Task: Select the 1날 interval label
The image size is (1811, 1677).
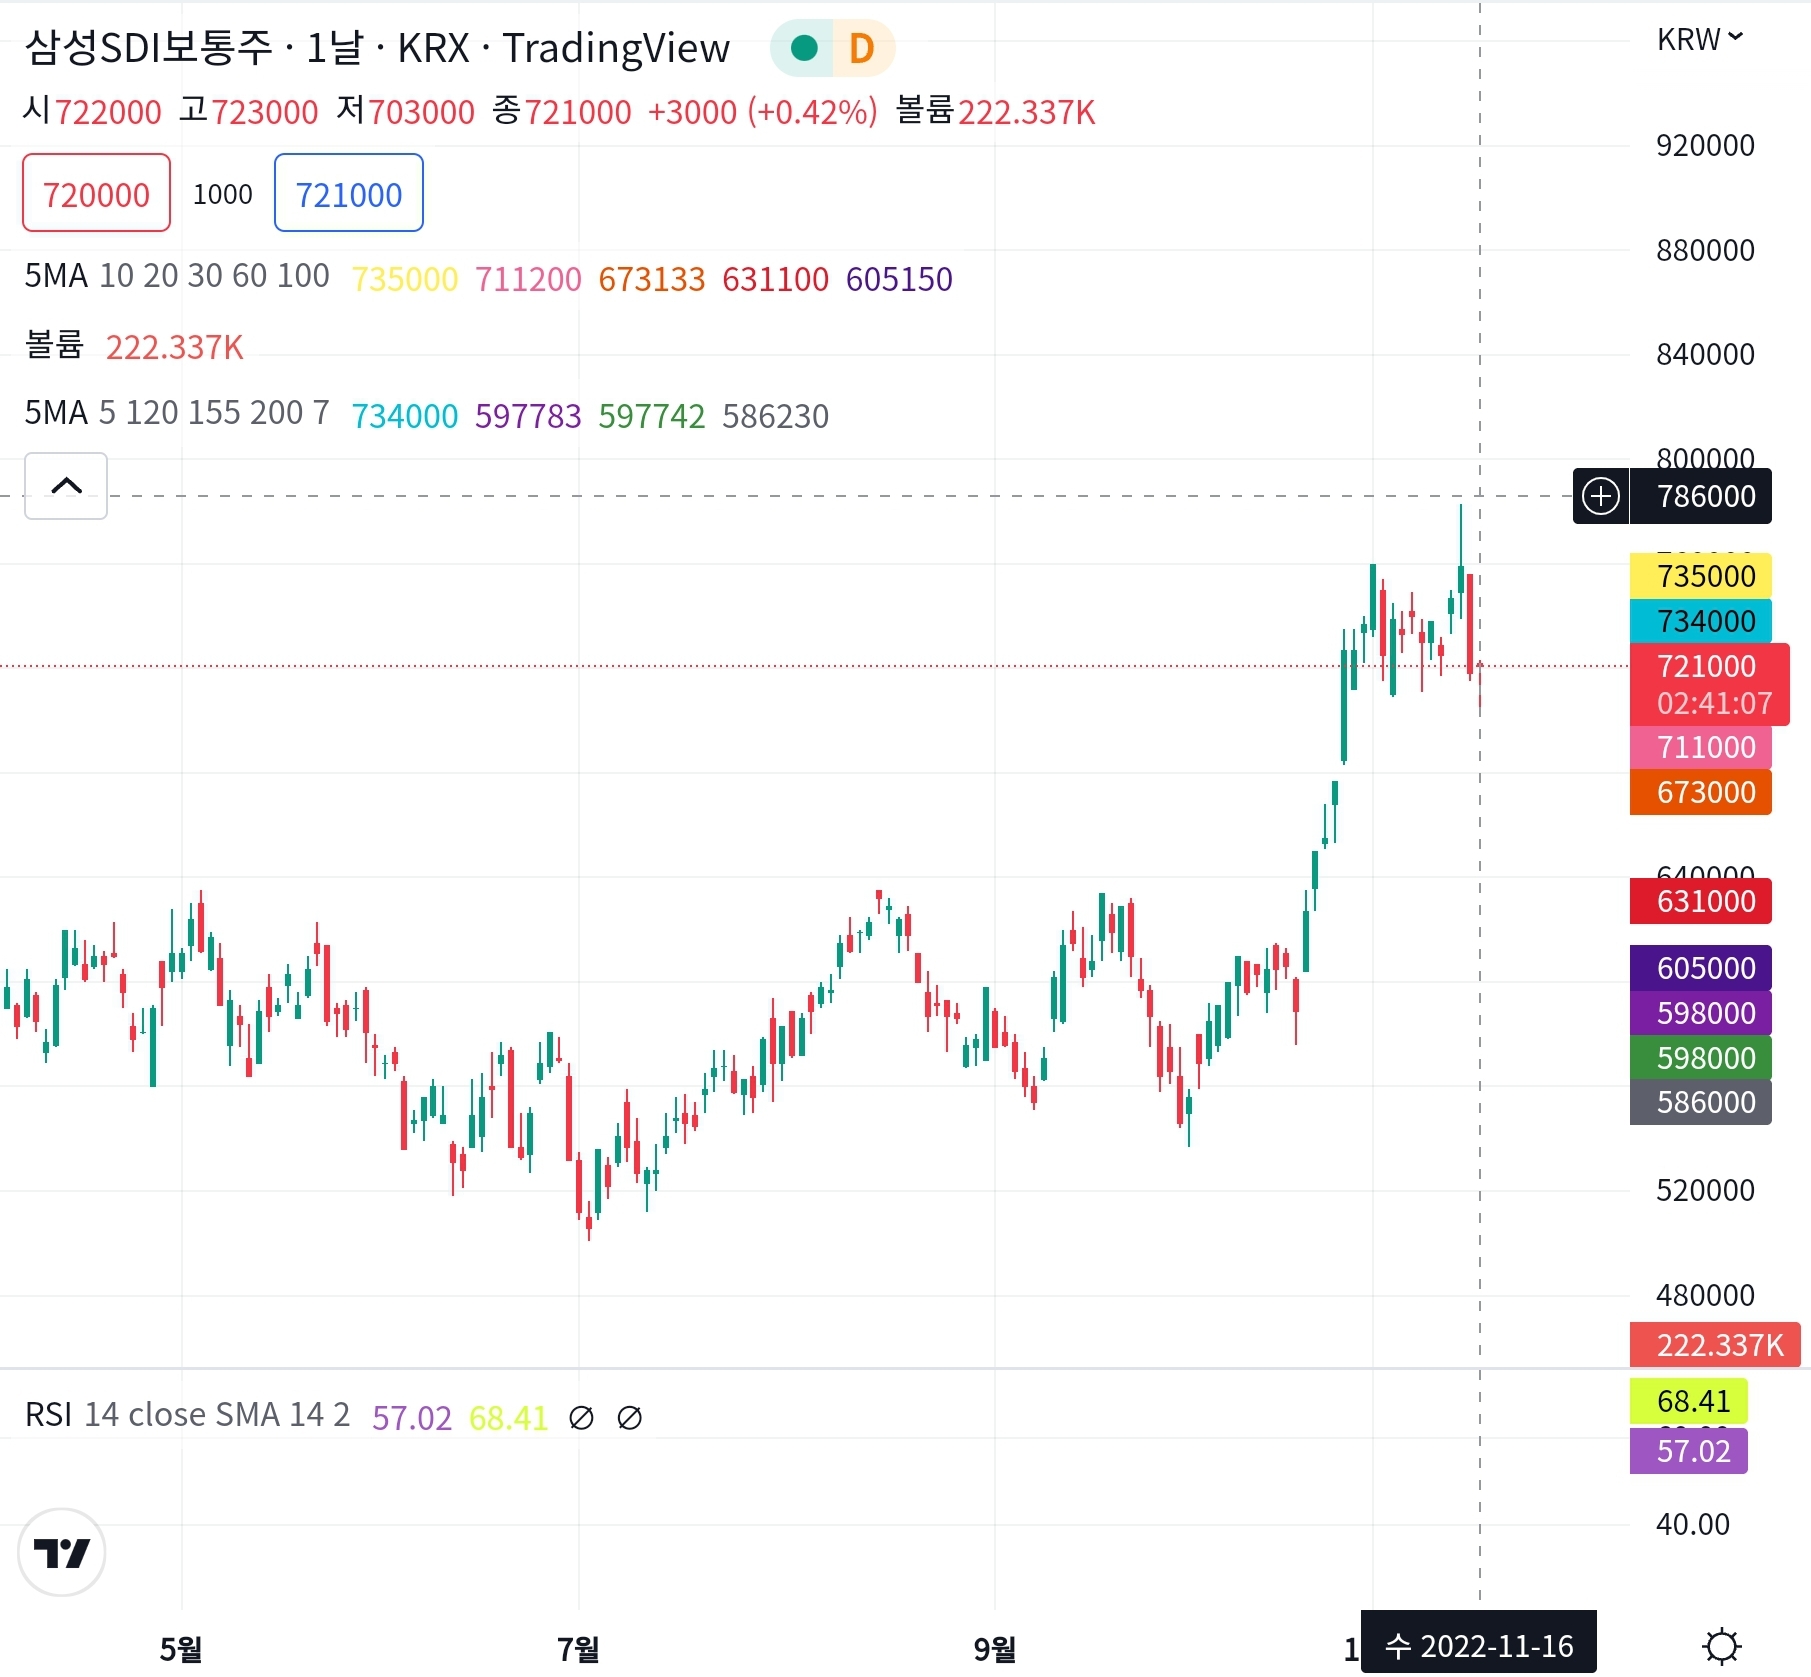Action: (x=334, y=48)
